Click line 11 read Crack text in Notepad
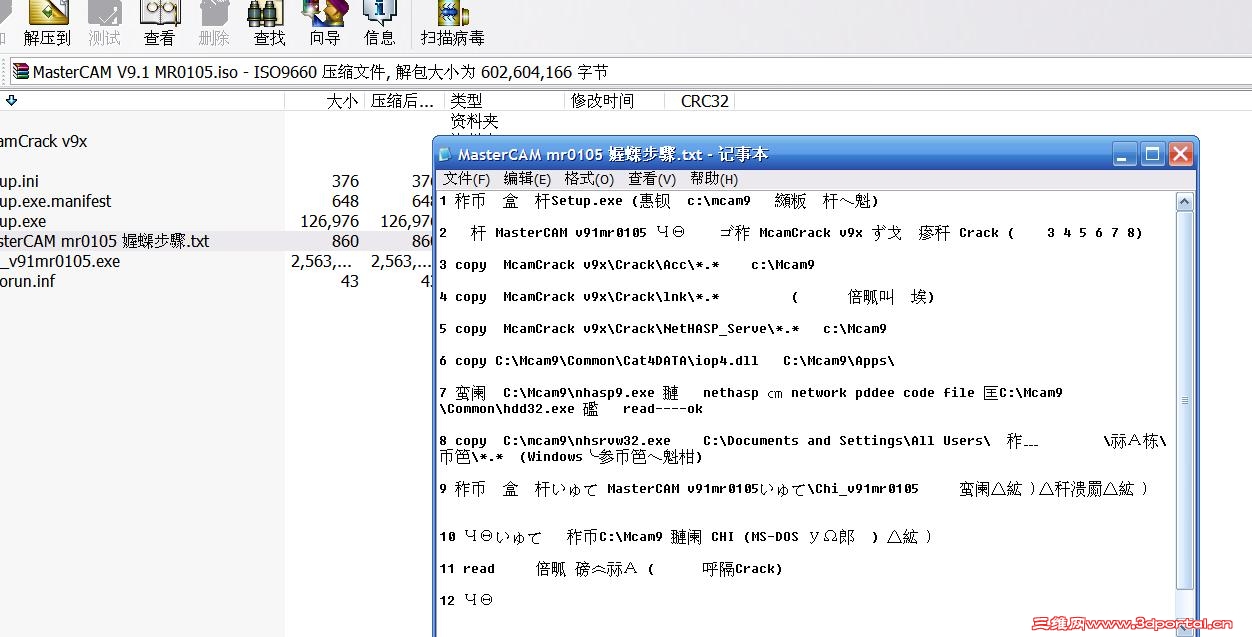The image size is (1252, 637). pos(611,569)
